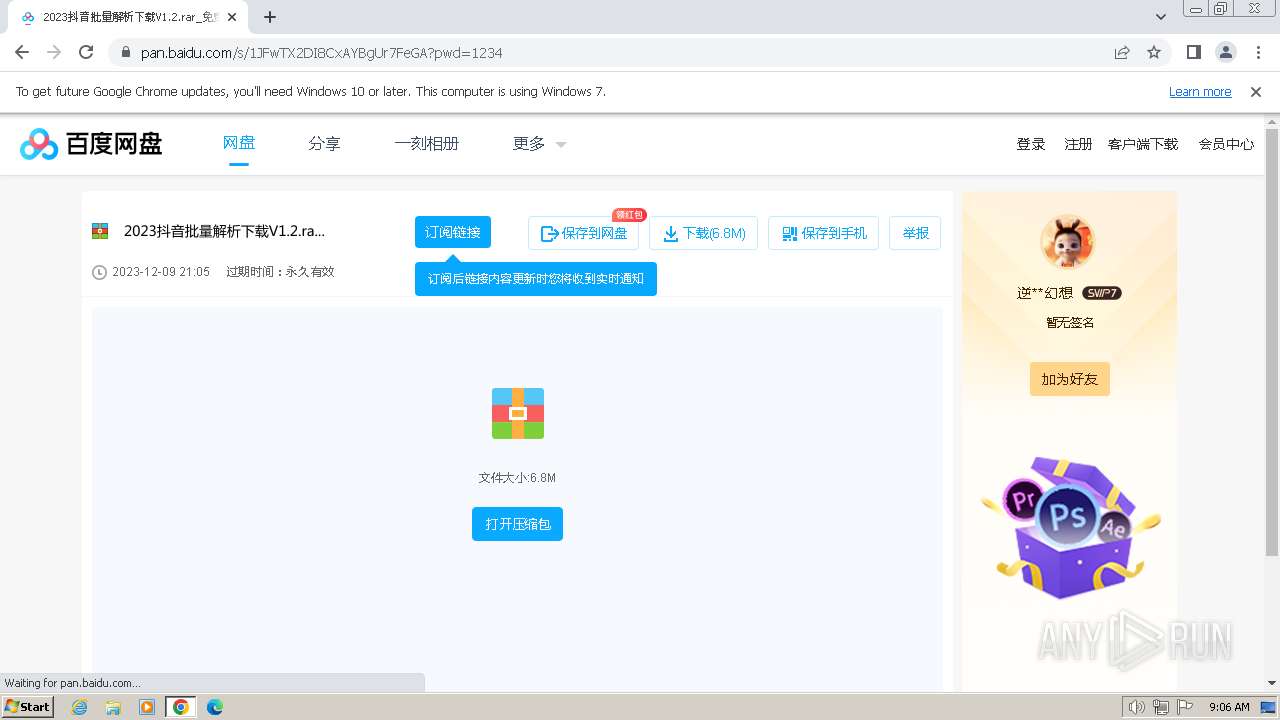Click the 加为好友 button
Screen dimensions: 1280x720
coord(1070,379)
